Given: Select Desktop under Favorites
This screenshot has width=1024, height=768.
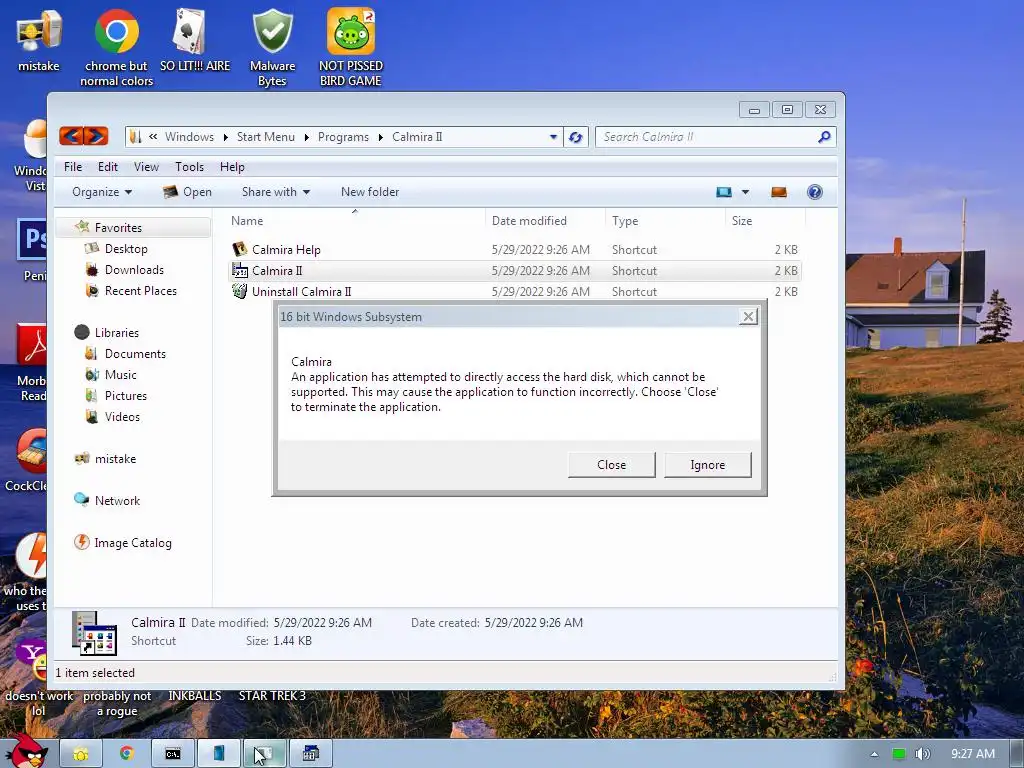Looking at the screenshot, I should (126, 248).
